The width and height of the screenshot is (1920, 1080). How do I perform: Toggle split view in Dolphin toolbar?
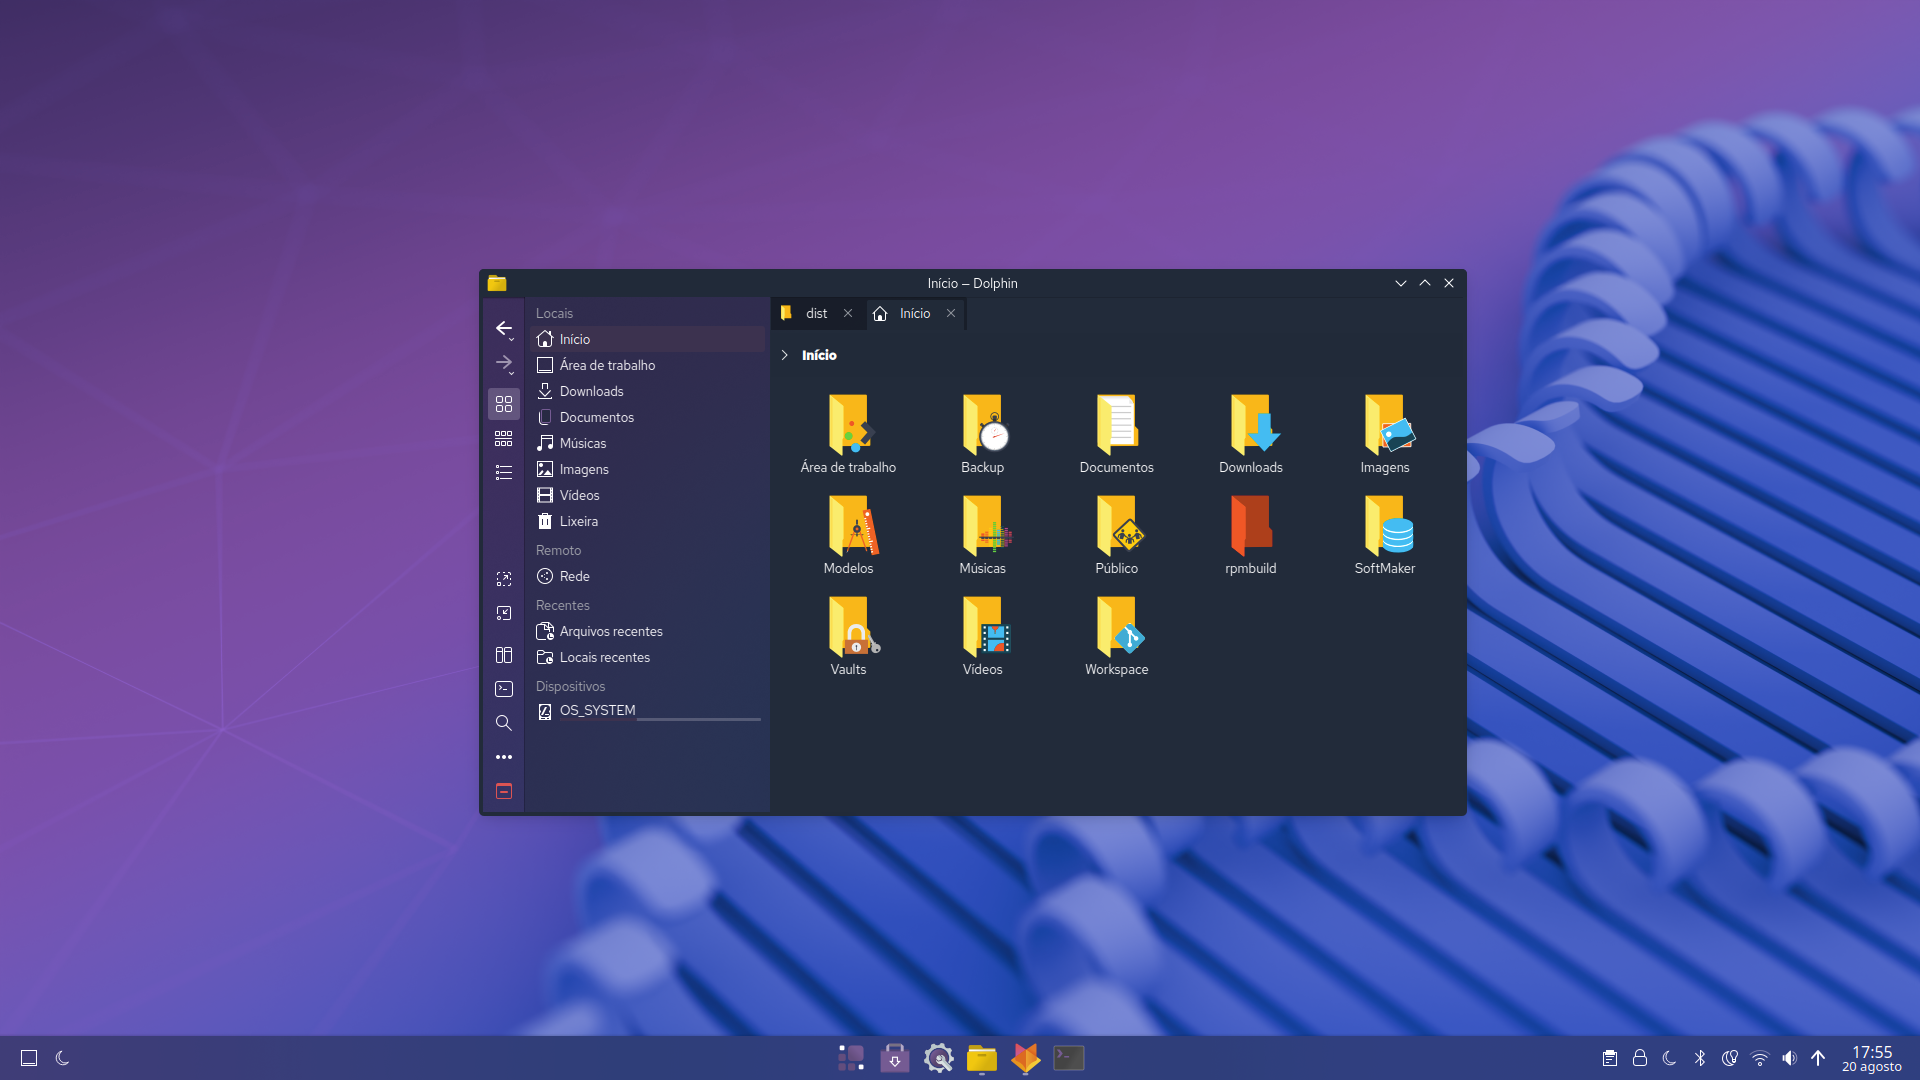tap(504, 655)
